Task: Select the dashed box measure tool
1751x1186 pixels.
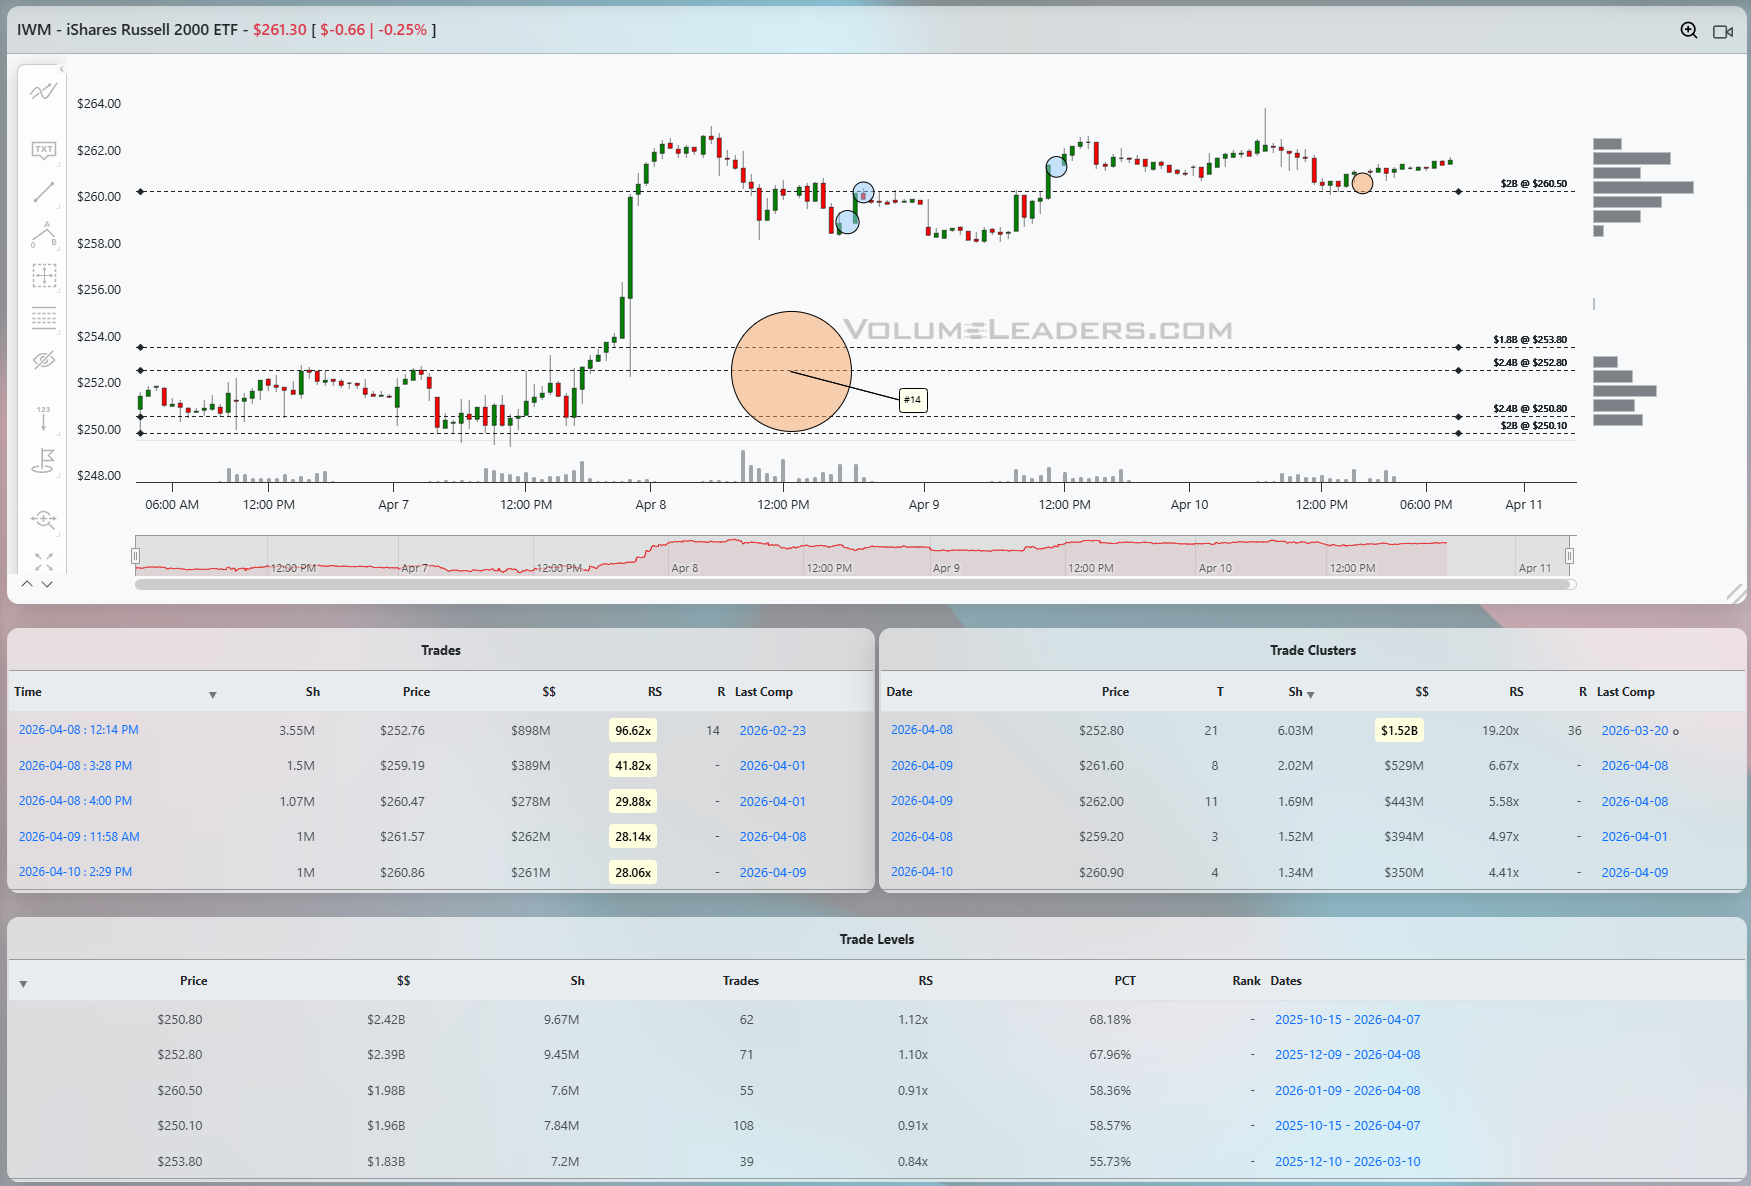Action: point(44,275)
